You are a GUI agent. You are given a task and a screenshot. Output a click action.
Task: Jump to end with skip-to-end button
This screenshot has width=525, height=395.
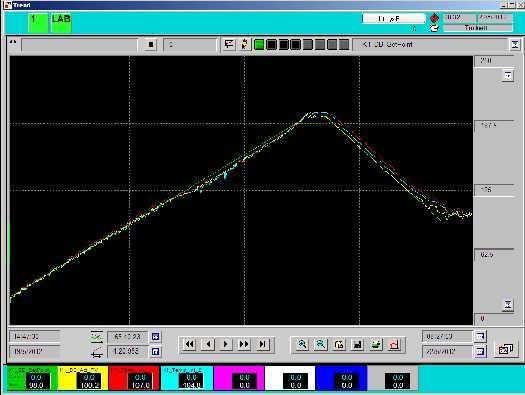point(262,344)
